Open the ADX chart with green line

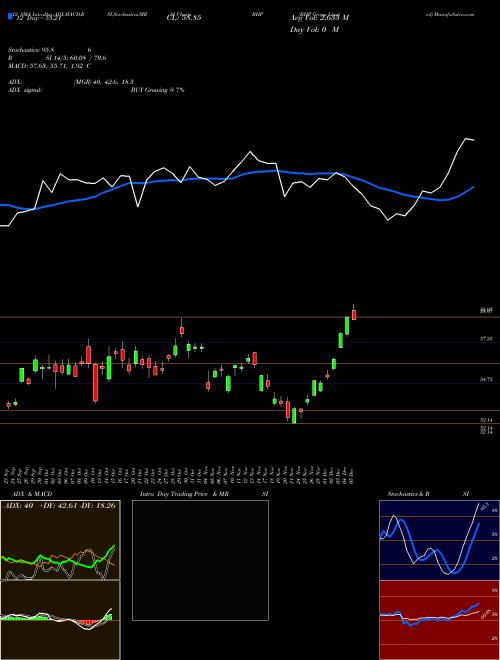[60, 540]
